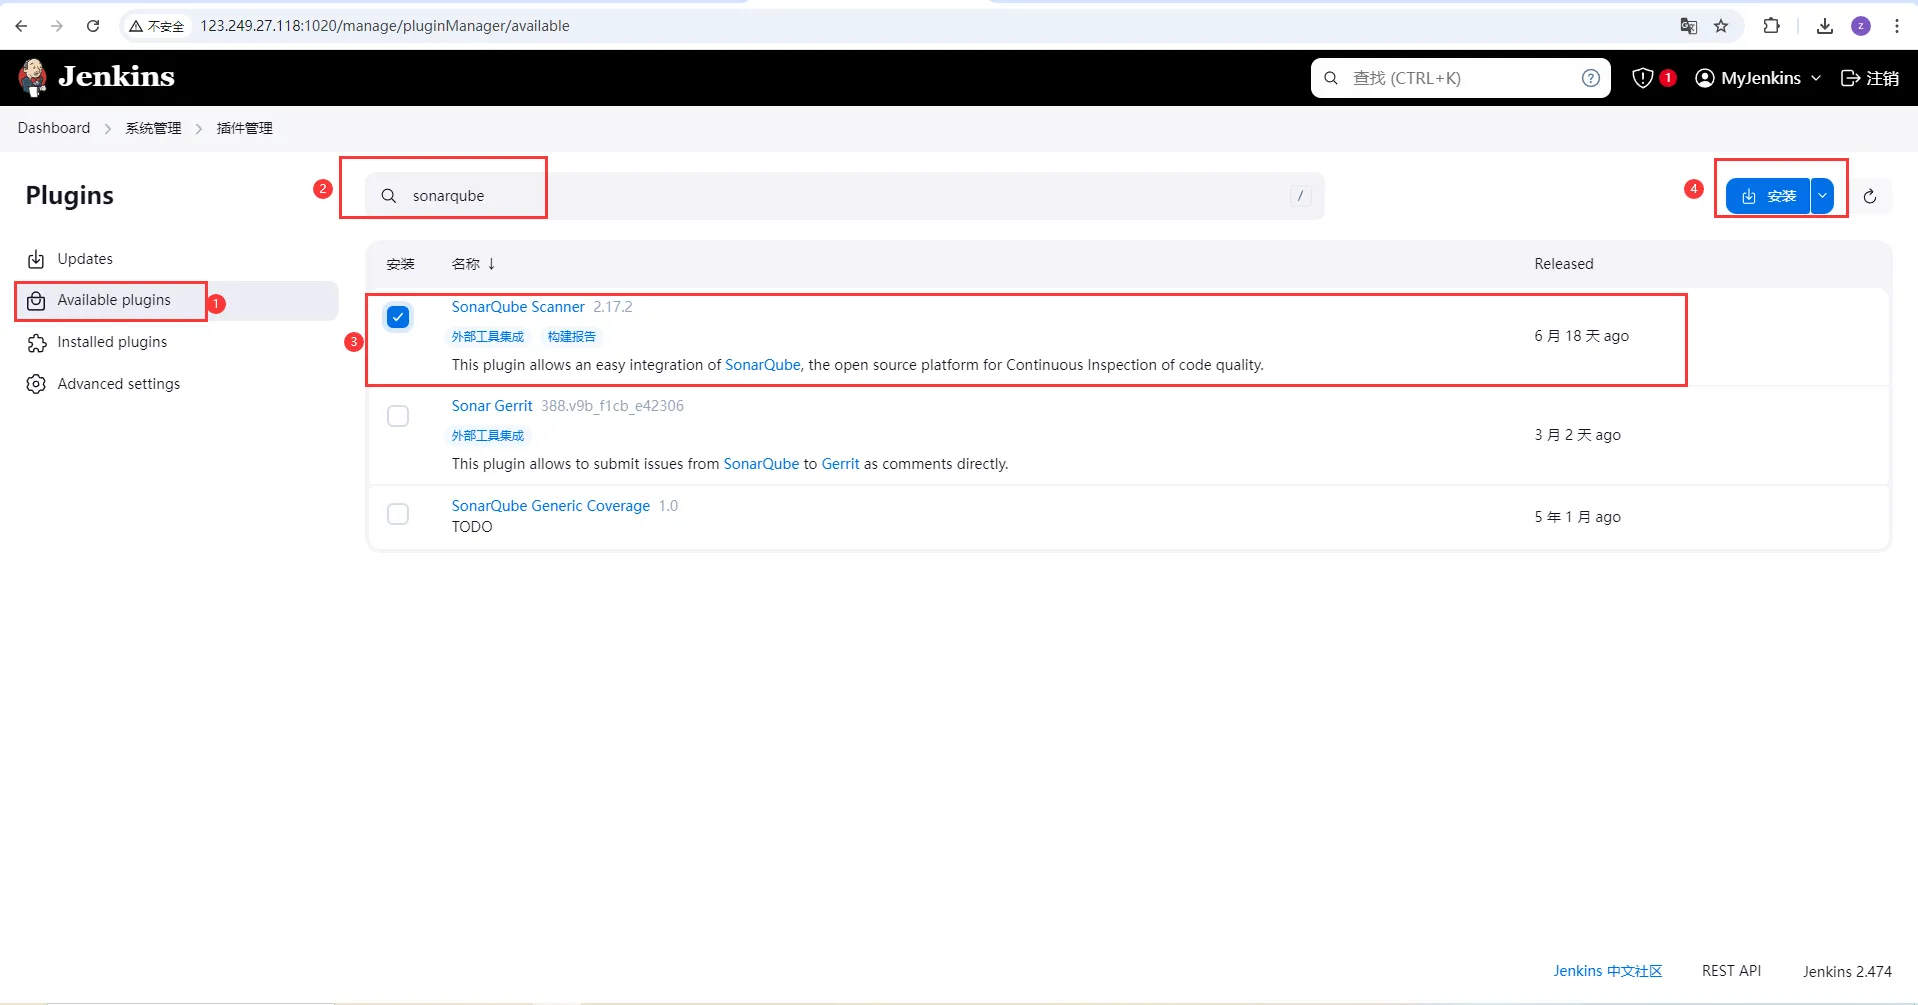Bookmark this page with the star icon
Viewport: 1918px width, 1005px height.
1721,26
